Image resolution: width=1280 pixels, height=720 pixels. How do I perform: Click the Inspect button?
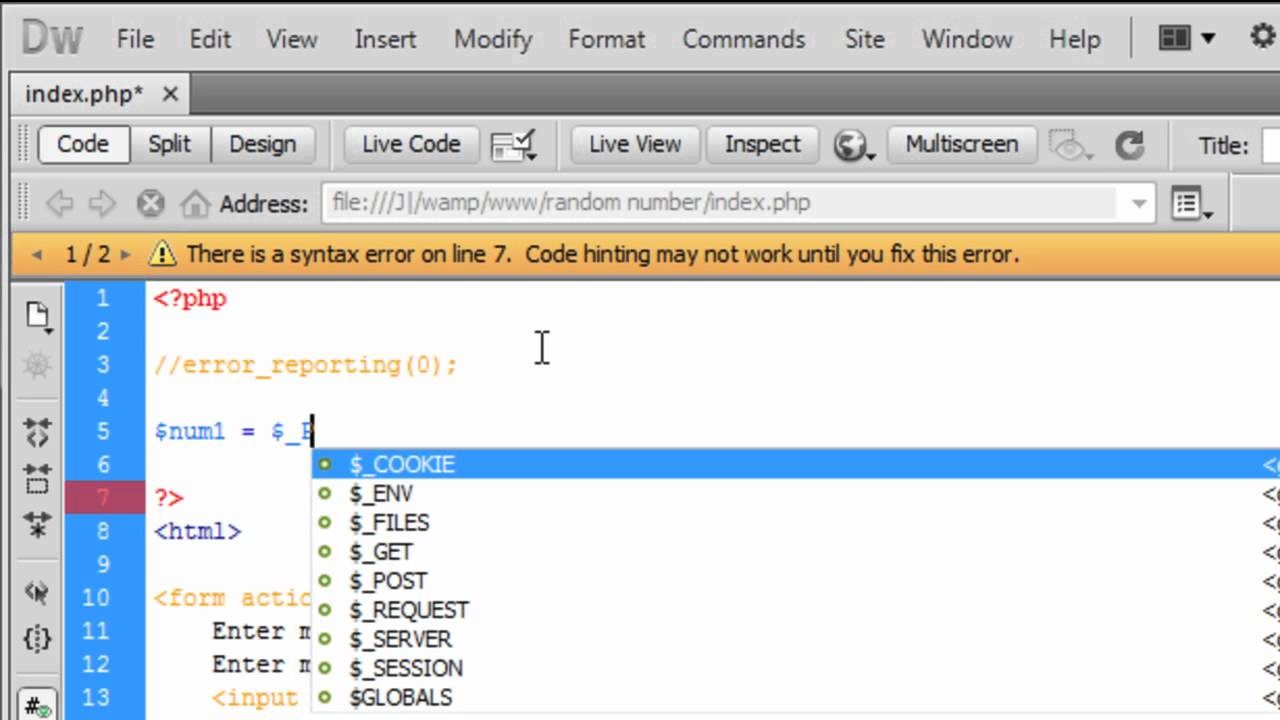pyautogui.click(x=762, y=144)
